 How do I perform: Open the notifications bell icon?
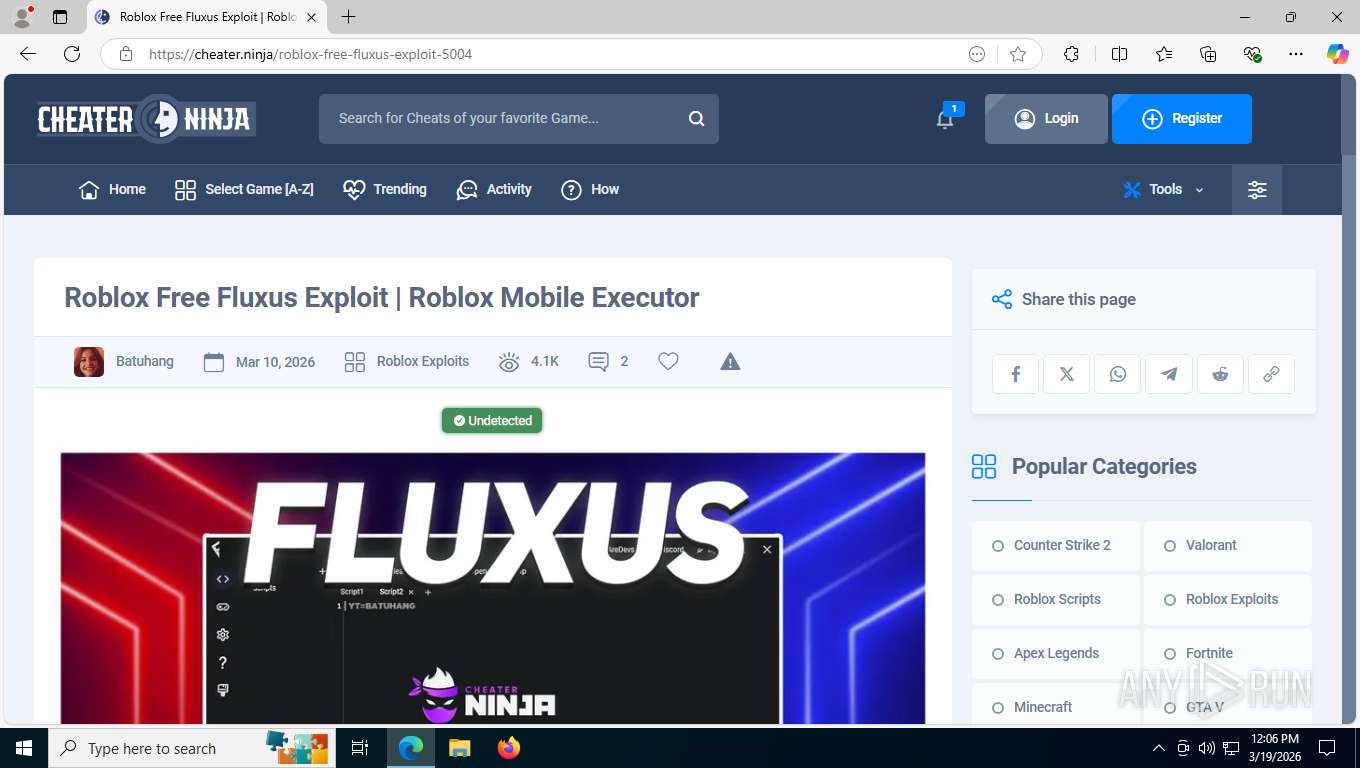[945, 119]
